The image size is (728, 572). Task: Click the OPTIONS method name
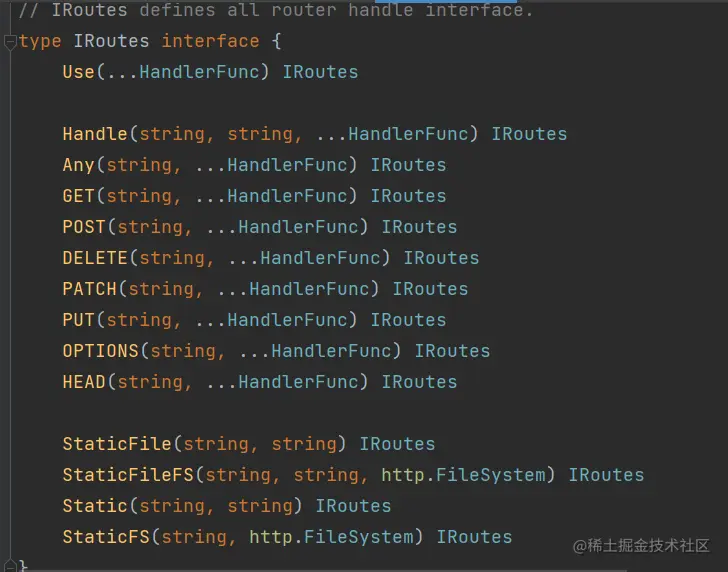(x=101, y=351)
